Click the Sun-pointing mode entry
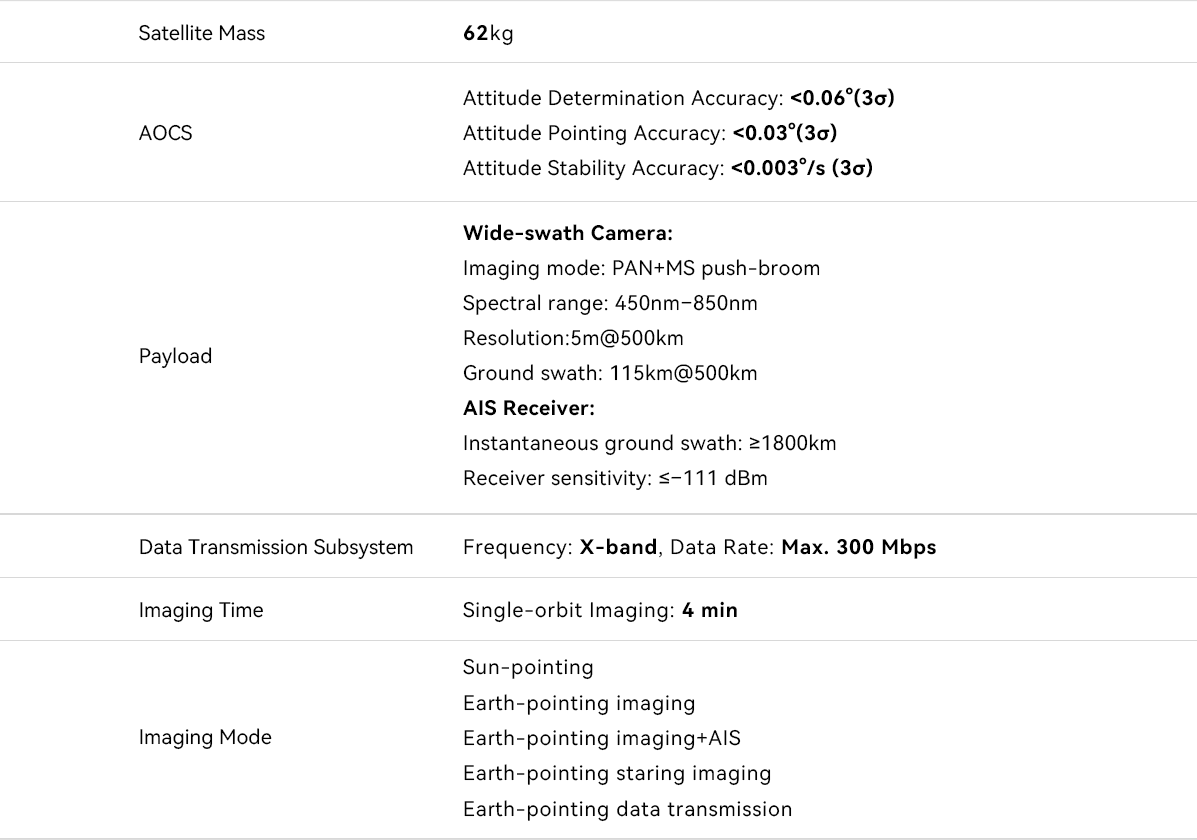This screenshot has height=840, width=1197. tap(528, 667)
